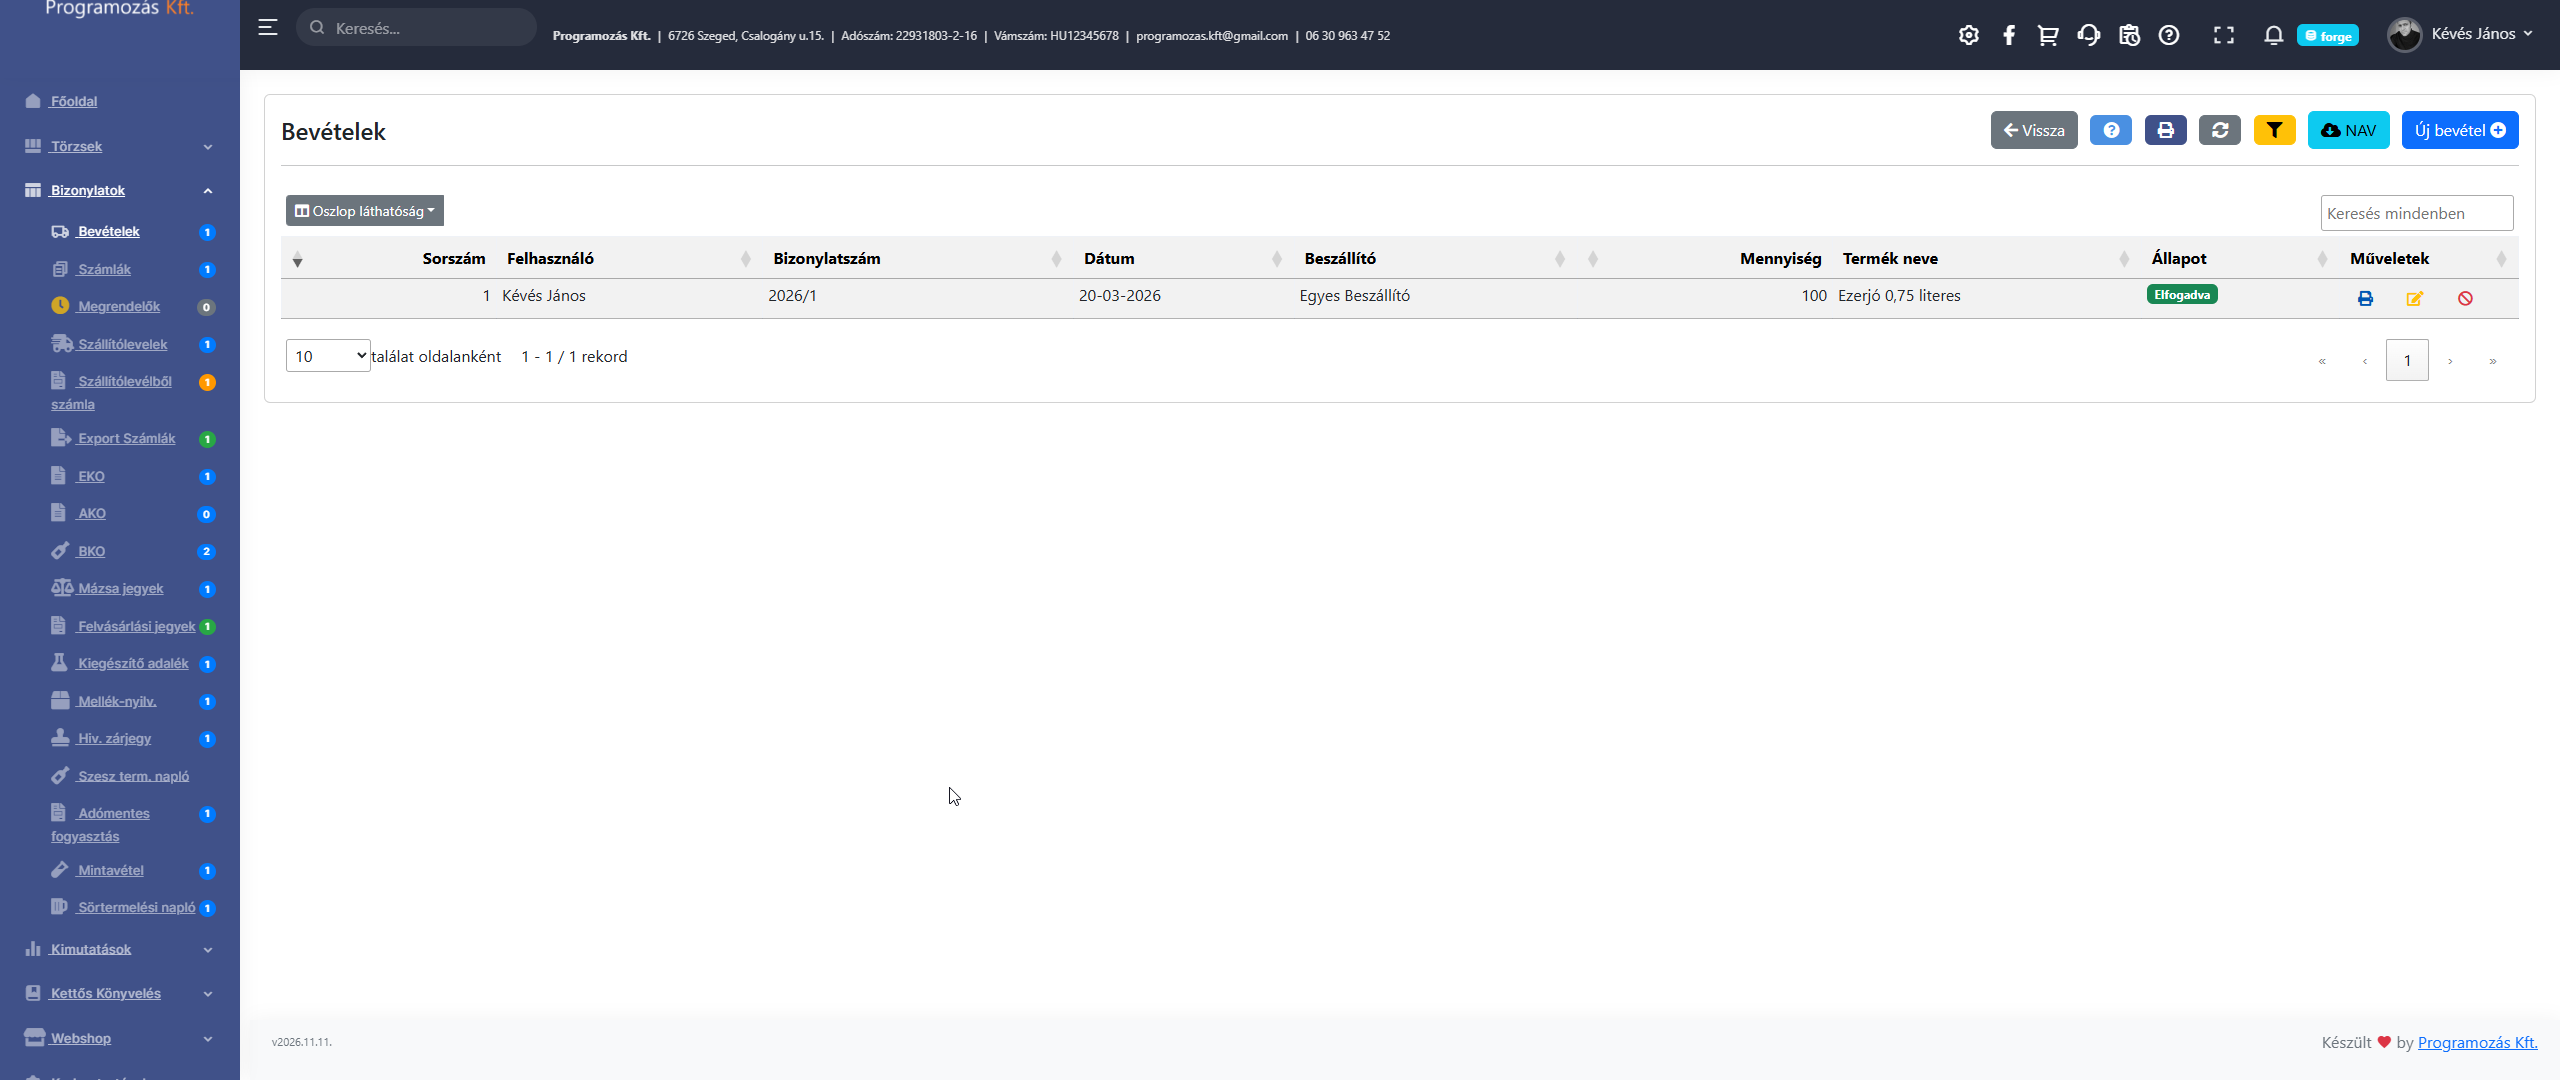Open the Oszlop láthatóság dropdown
This screenshot has height=1080, width=2560.
tap(365, 211)
